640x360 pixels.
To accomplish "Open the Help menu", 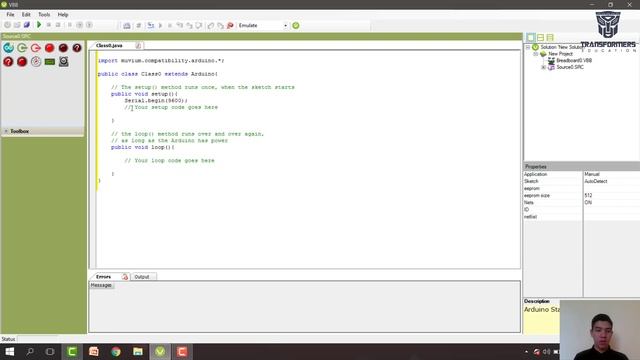I will (63, 14).
